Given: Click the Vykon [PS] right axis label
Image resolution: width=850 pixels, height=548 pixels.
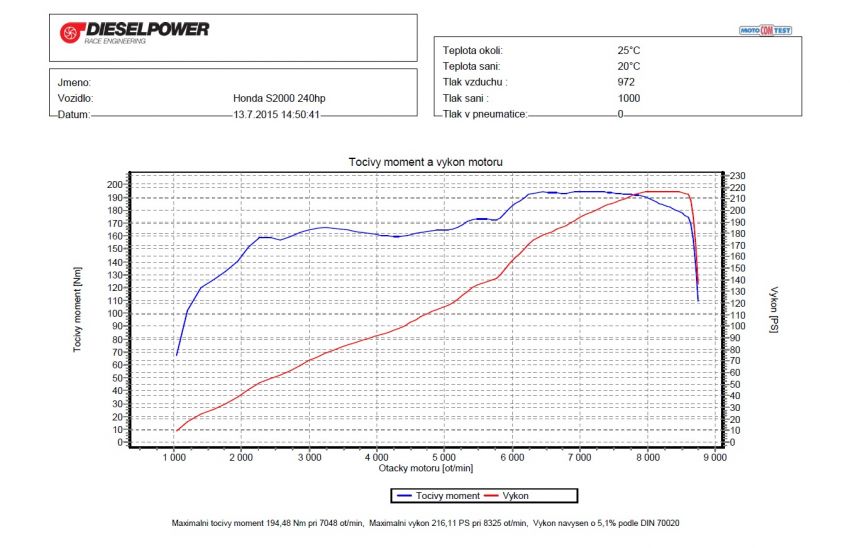Looking at the screenshot, I should tap(773, 312).
